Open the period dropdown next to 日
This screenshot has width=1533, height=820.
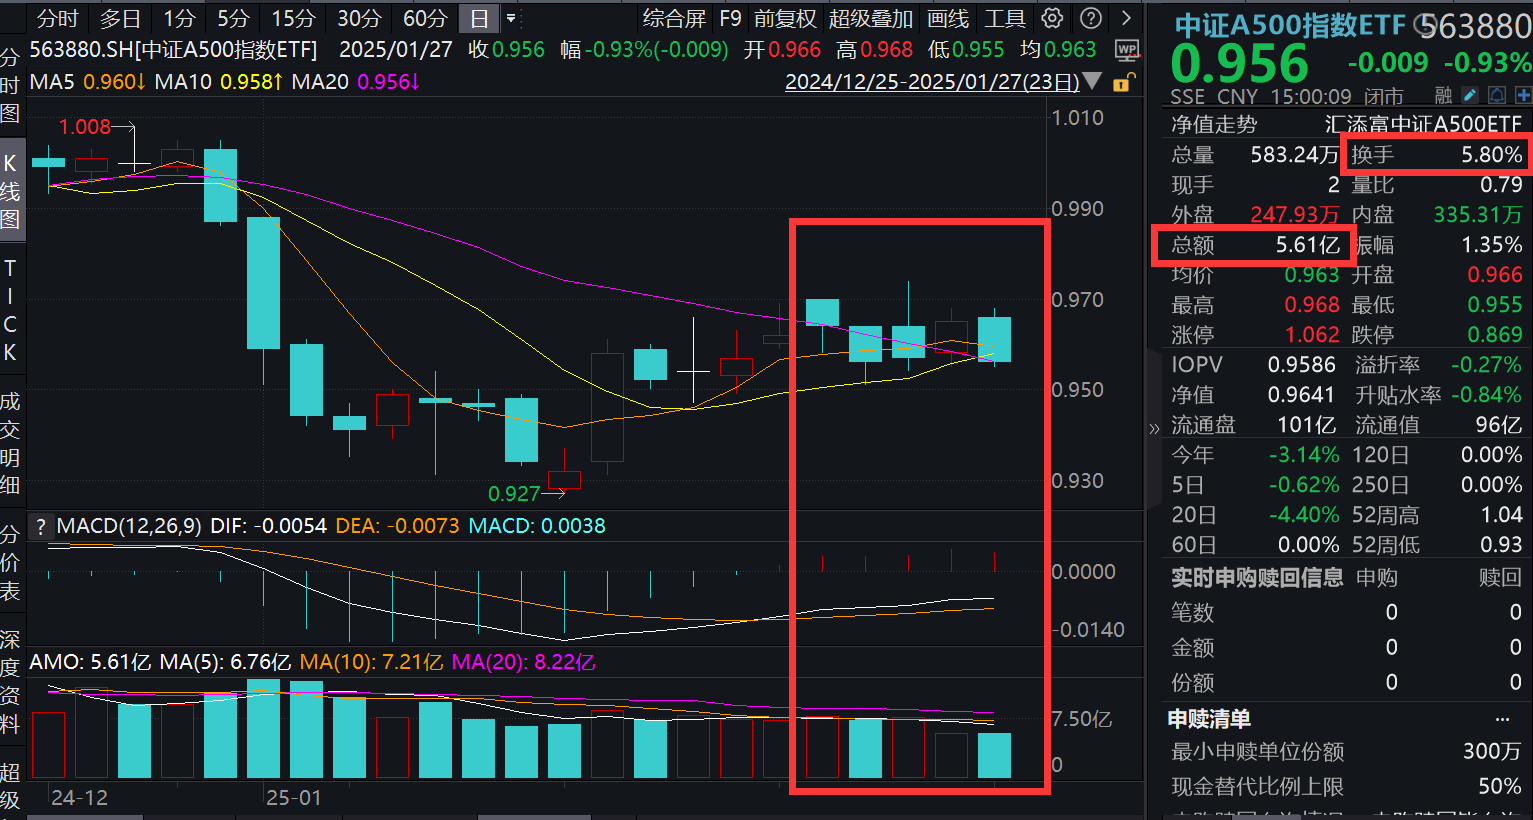tap(512, 18)
